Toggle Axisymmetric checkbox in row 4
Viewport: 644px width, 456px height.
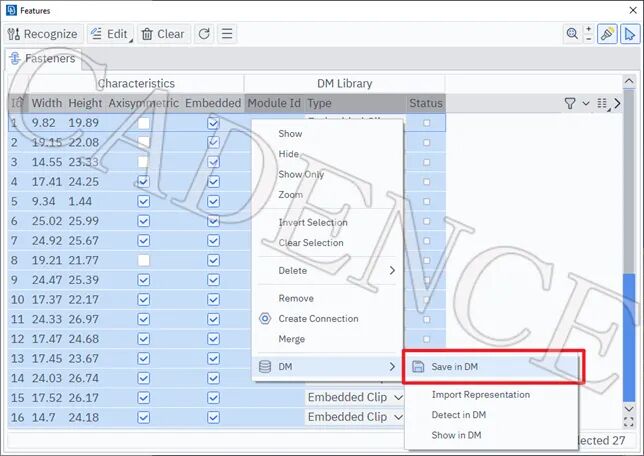143,182
